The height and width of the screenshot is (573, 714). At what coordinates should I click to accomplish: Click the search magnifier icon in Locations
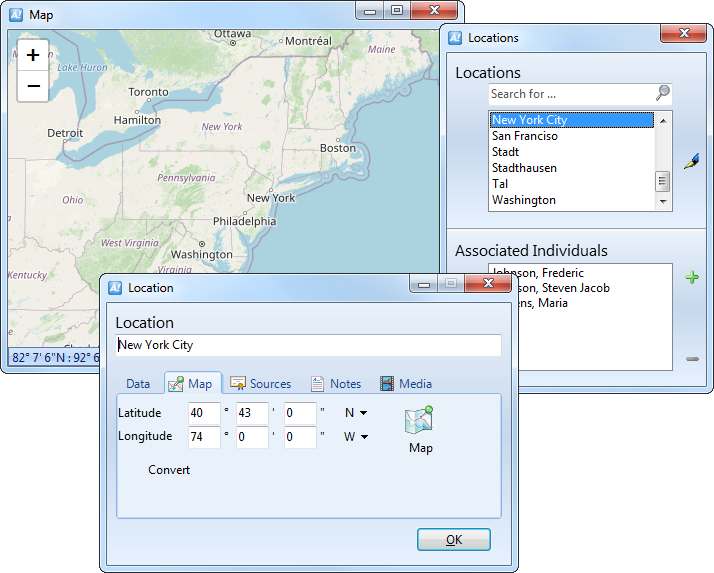pyautogui.click(x=662, y=94)
